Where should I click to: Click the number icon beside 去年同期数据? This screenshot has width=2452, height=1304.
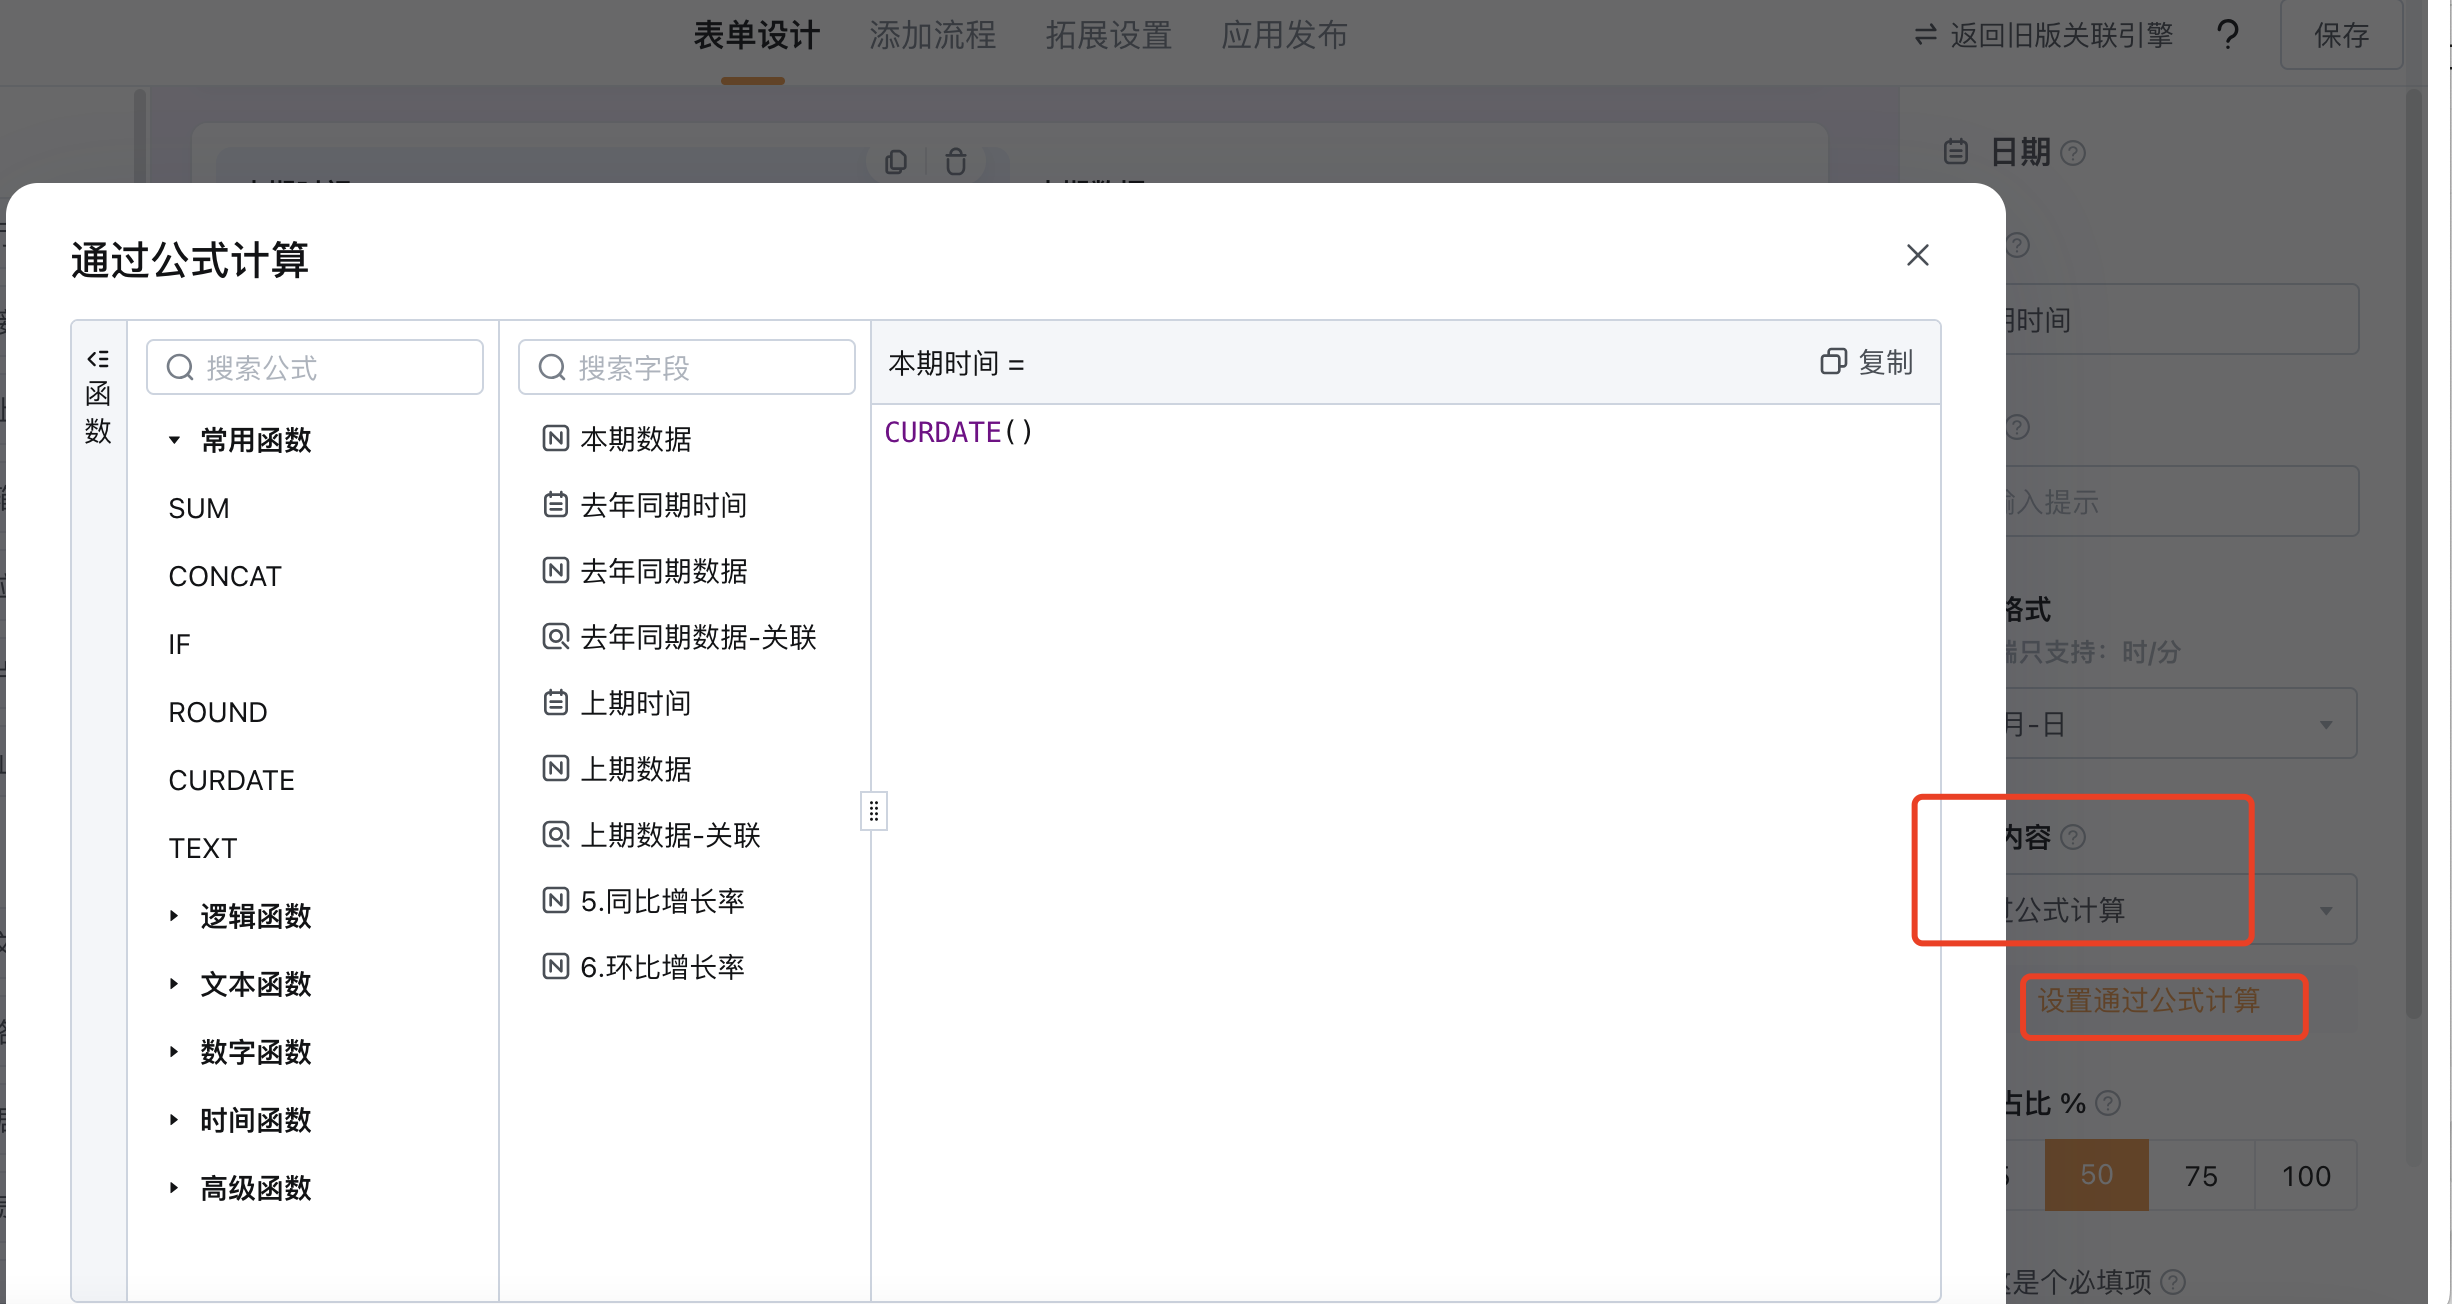556,570
